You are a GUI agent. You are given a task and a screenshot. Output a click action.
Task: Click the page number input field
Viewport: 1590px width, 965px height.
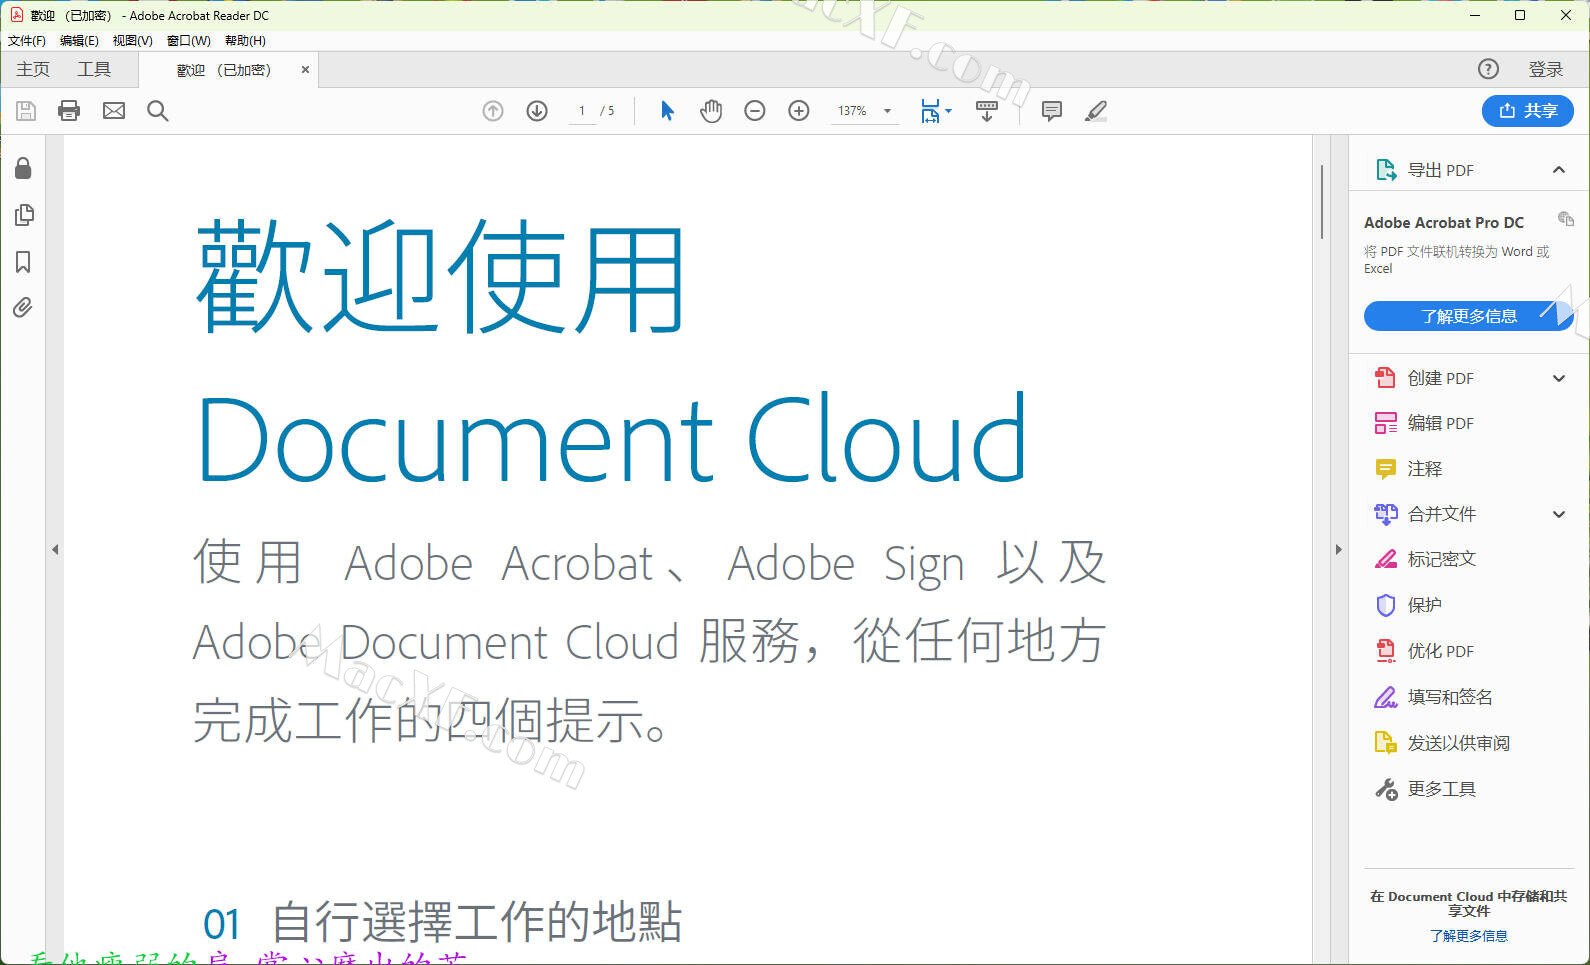pyautogui.click(x=581, y=111)
